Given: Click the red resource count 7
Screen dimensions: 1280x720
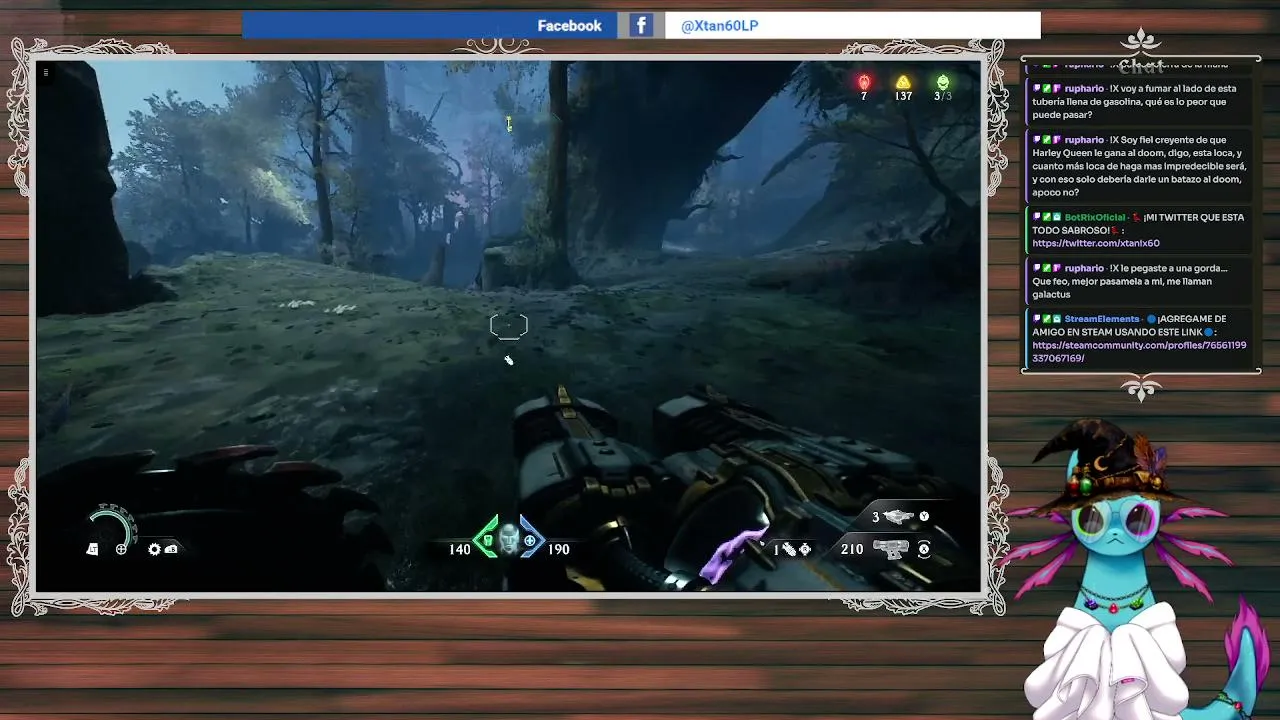Looking at the screenshot, I should 864,97.
